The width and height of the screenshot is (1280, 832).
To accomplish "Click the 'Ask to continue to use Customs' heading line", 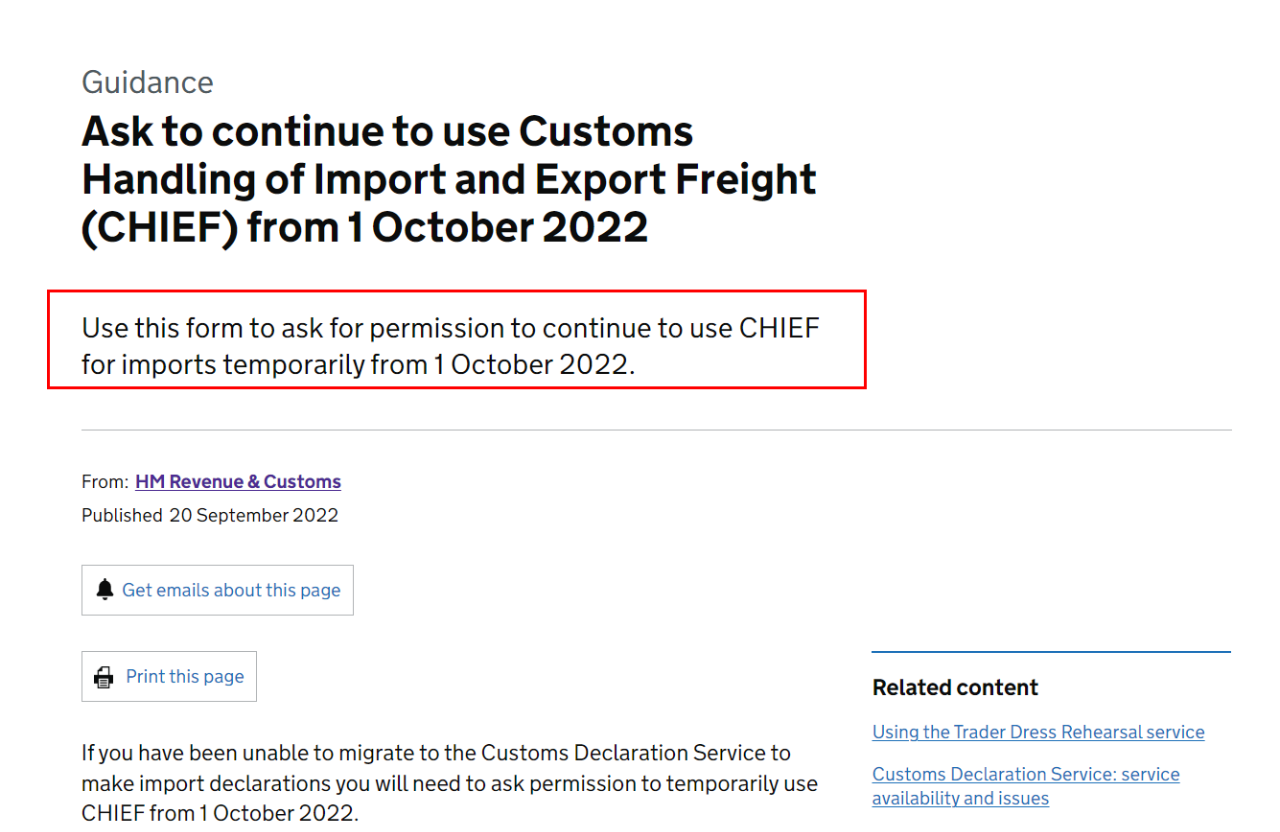I will tap(387, 132).
